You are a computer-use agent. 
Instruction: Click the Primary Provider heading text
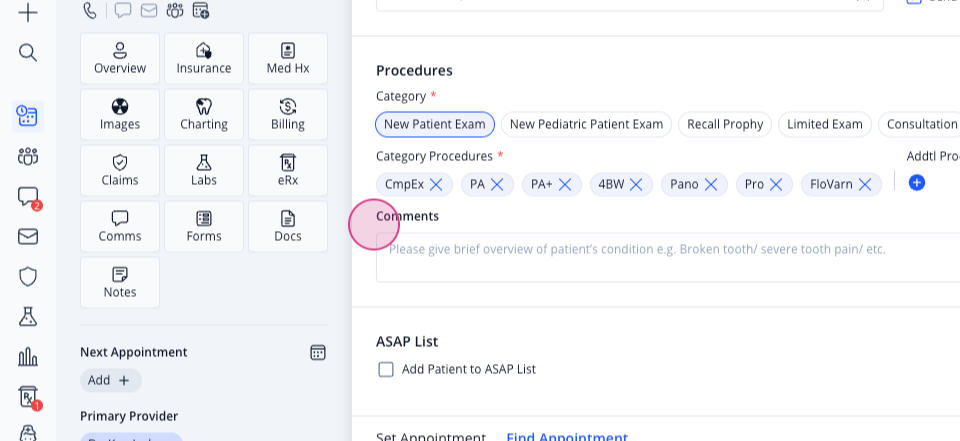pyautogui.click(x=129, y=416)
